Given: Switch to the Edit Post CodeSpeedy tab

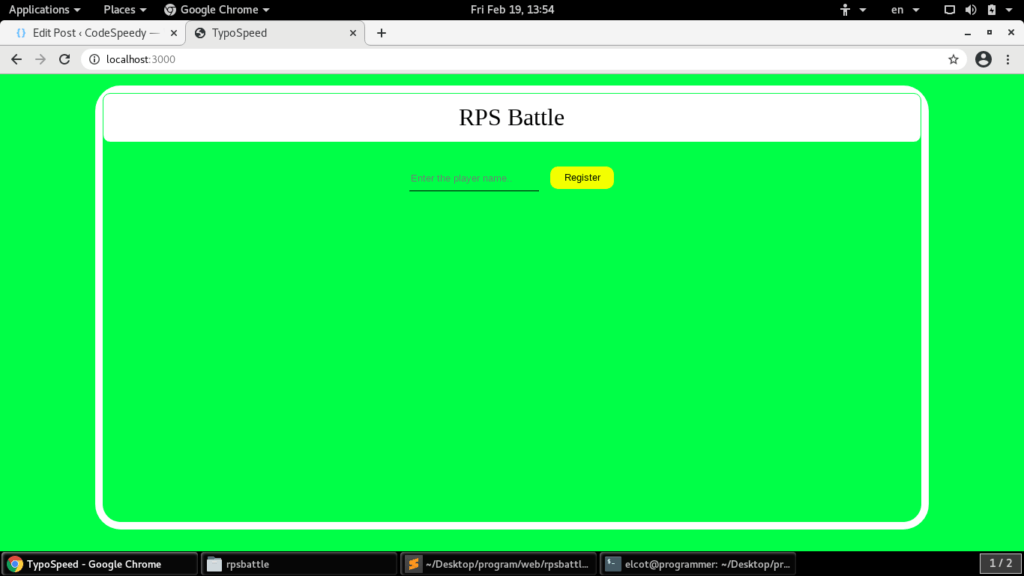Looking at the screenshot, I should [x=90, y=32].
